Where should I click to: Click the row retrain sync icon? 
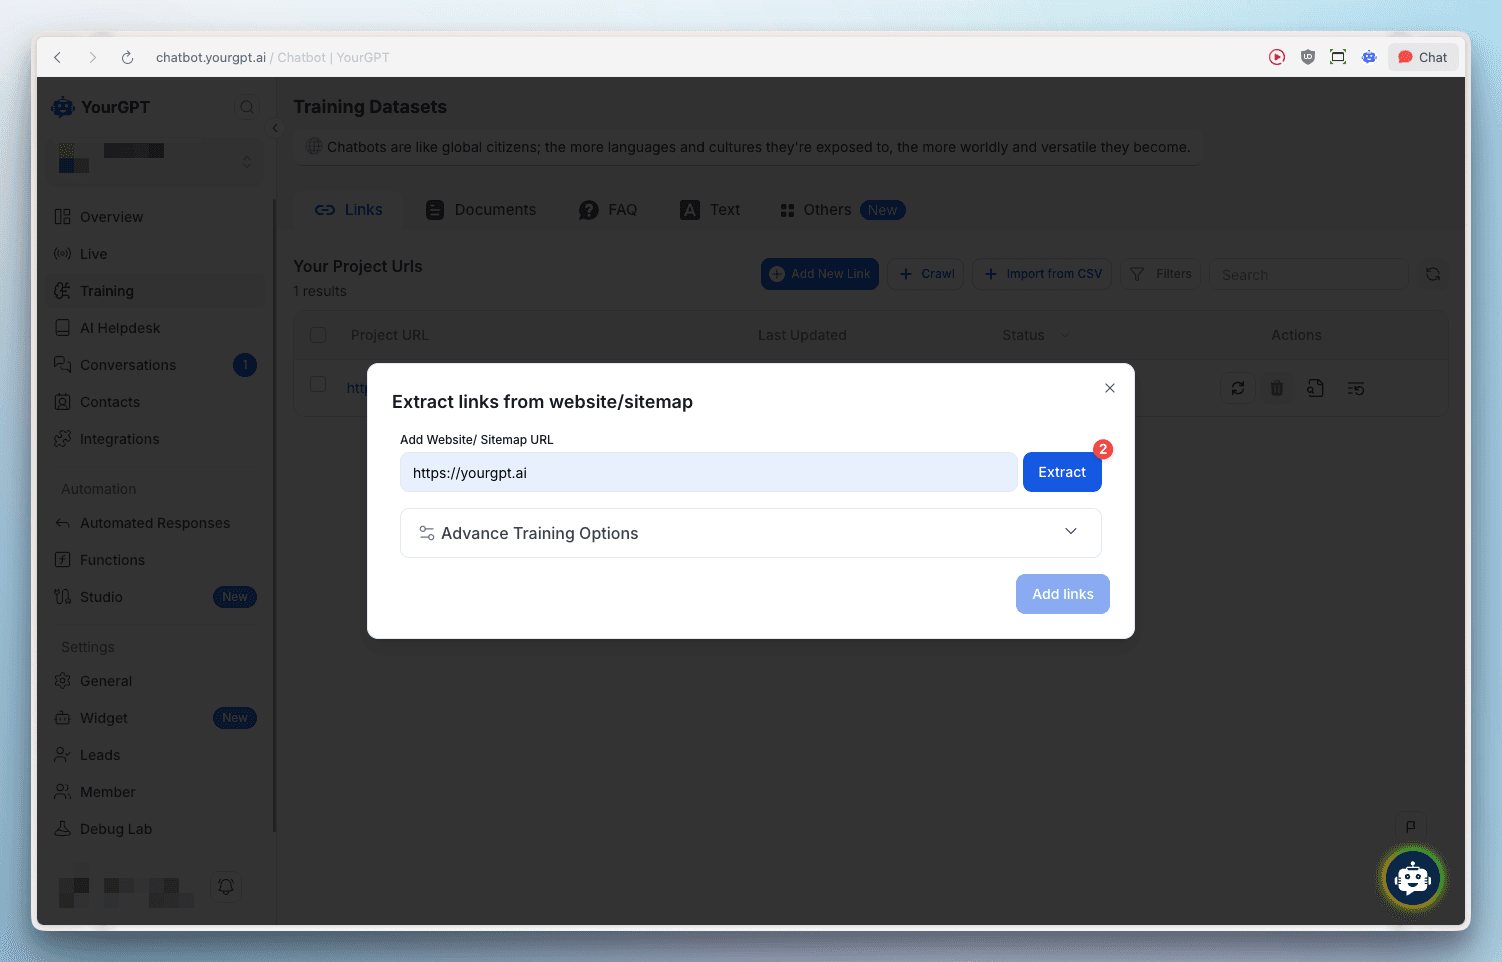[x=1237, y=388]
